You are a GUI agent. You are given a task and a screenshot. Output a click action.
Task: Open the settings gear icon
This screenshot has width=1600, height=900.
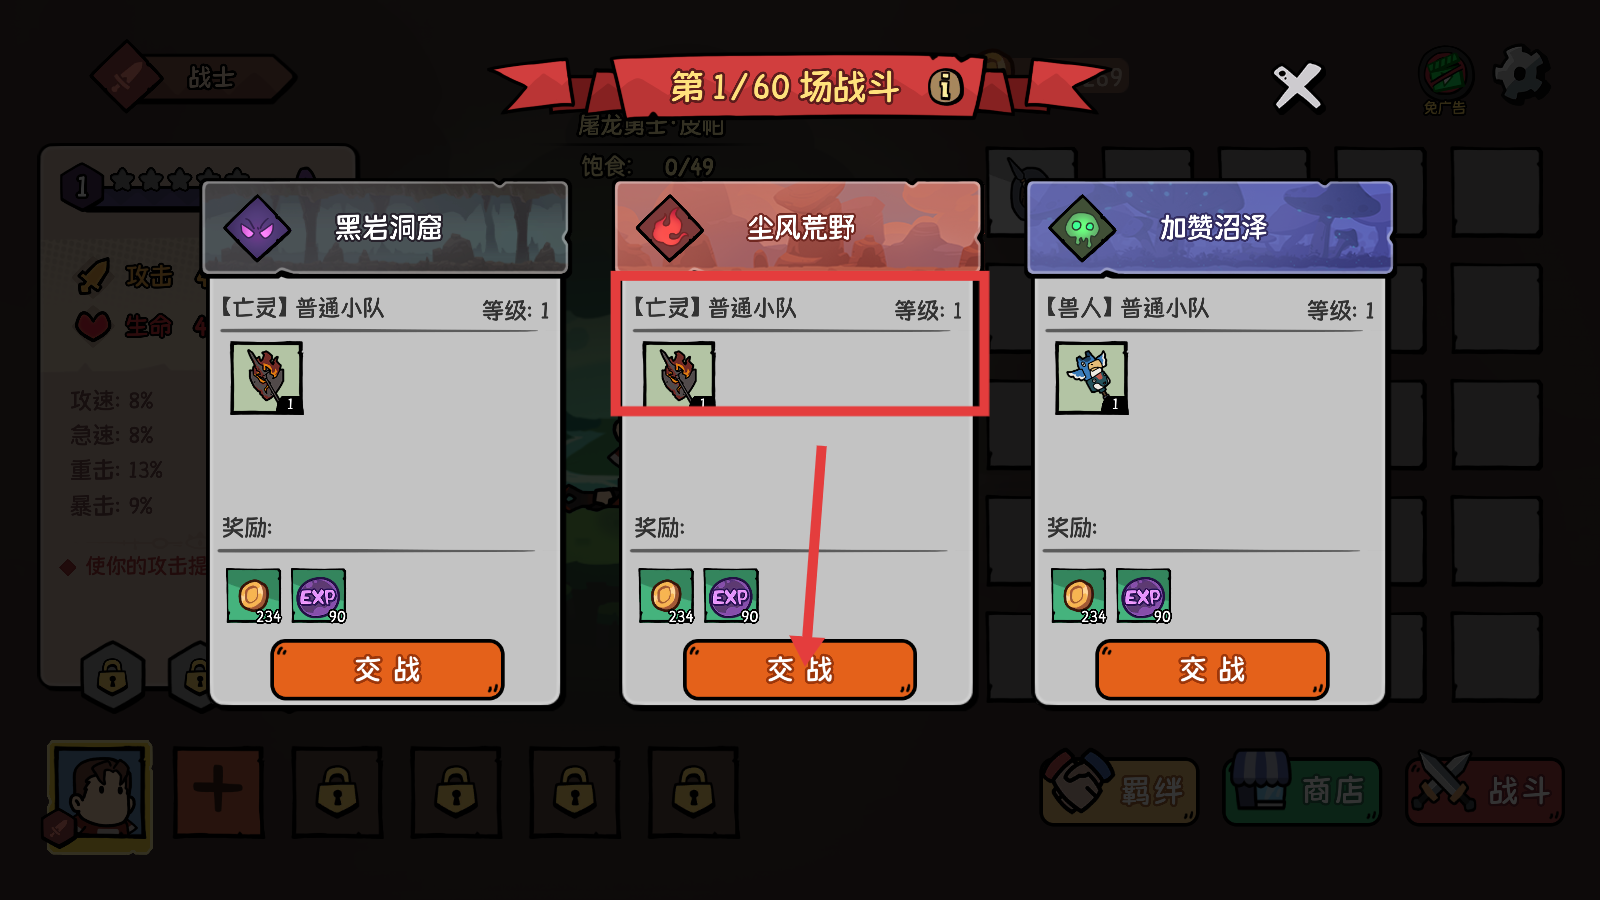point(1521,75)
